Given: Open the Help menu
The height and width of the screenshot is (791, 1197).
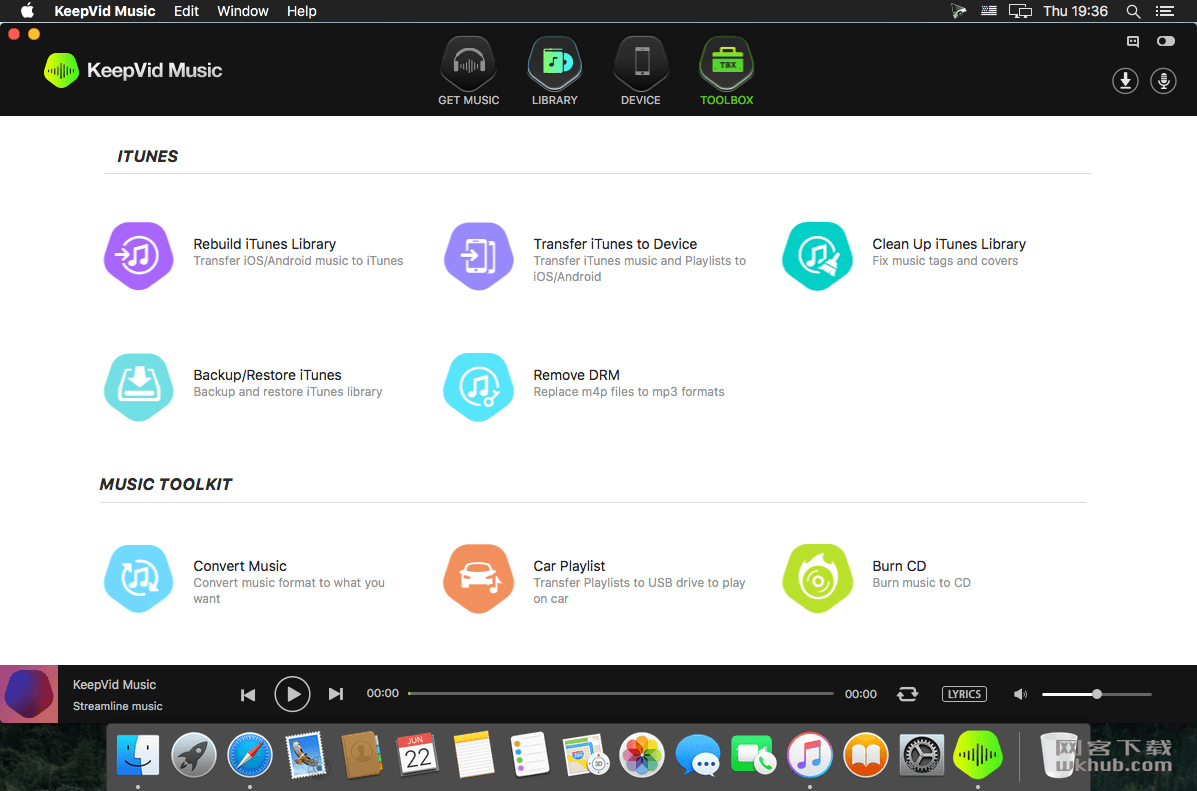Looking at the screenshot, I should (302, 11).
